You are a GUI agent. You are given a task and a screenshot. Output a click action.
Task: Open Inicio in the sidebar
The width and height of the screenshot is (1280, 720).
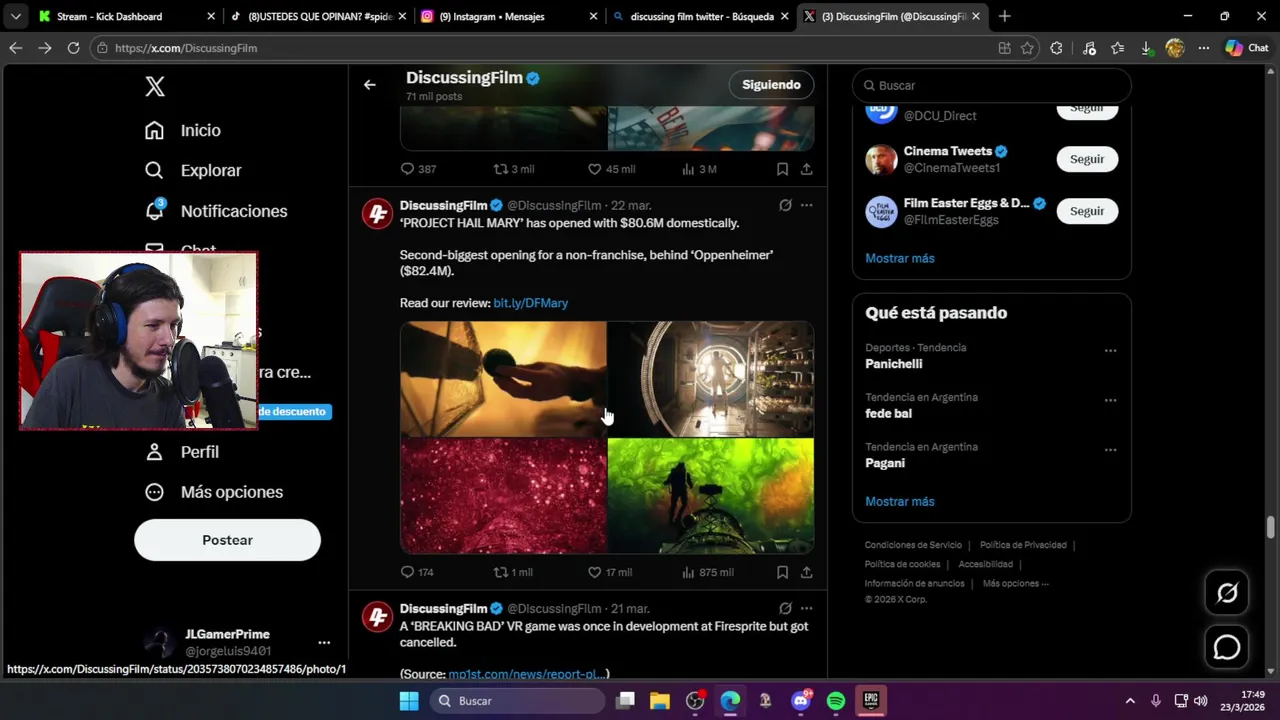[182, 130]
